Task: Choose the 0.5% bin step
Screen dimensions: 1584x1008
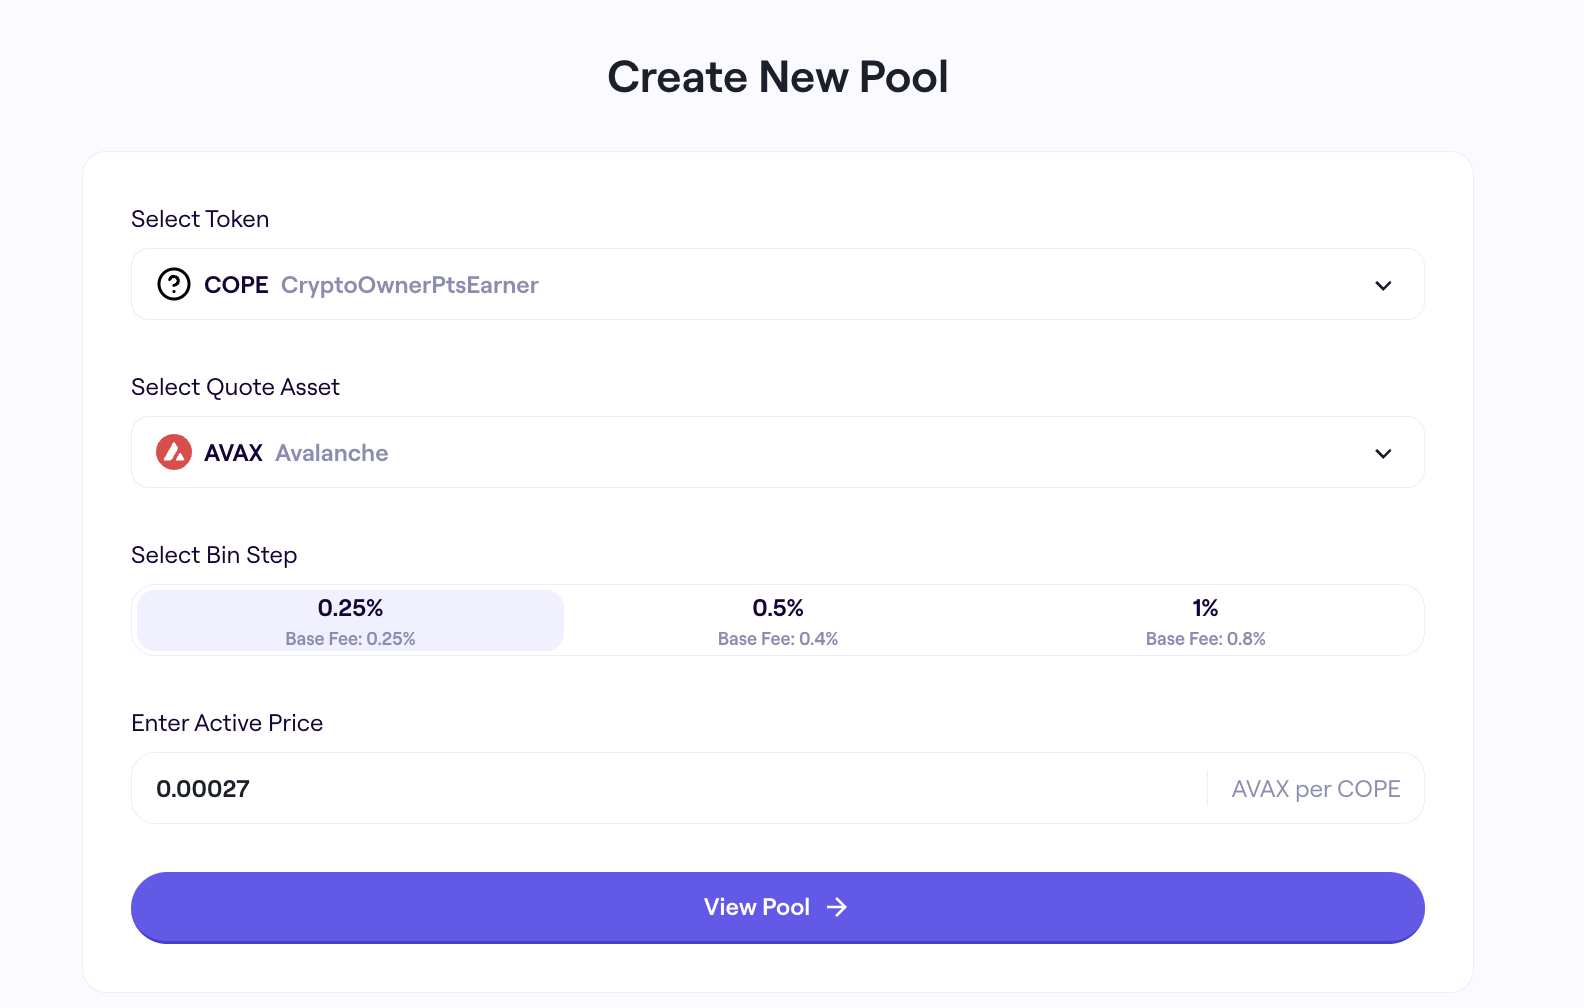Action: pyautogui.click(x=778, y=620)
